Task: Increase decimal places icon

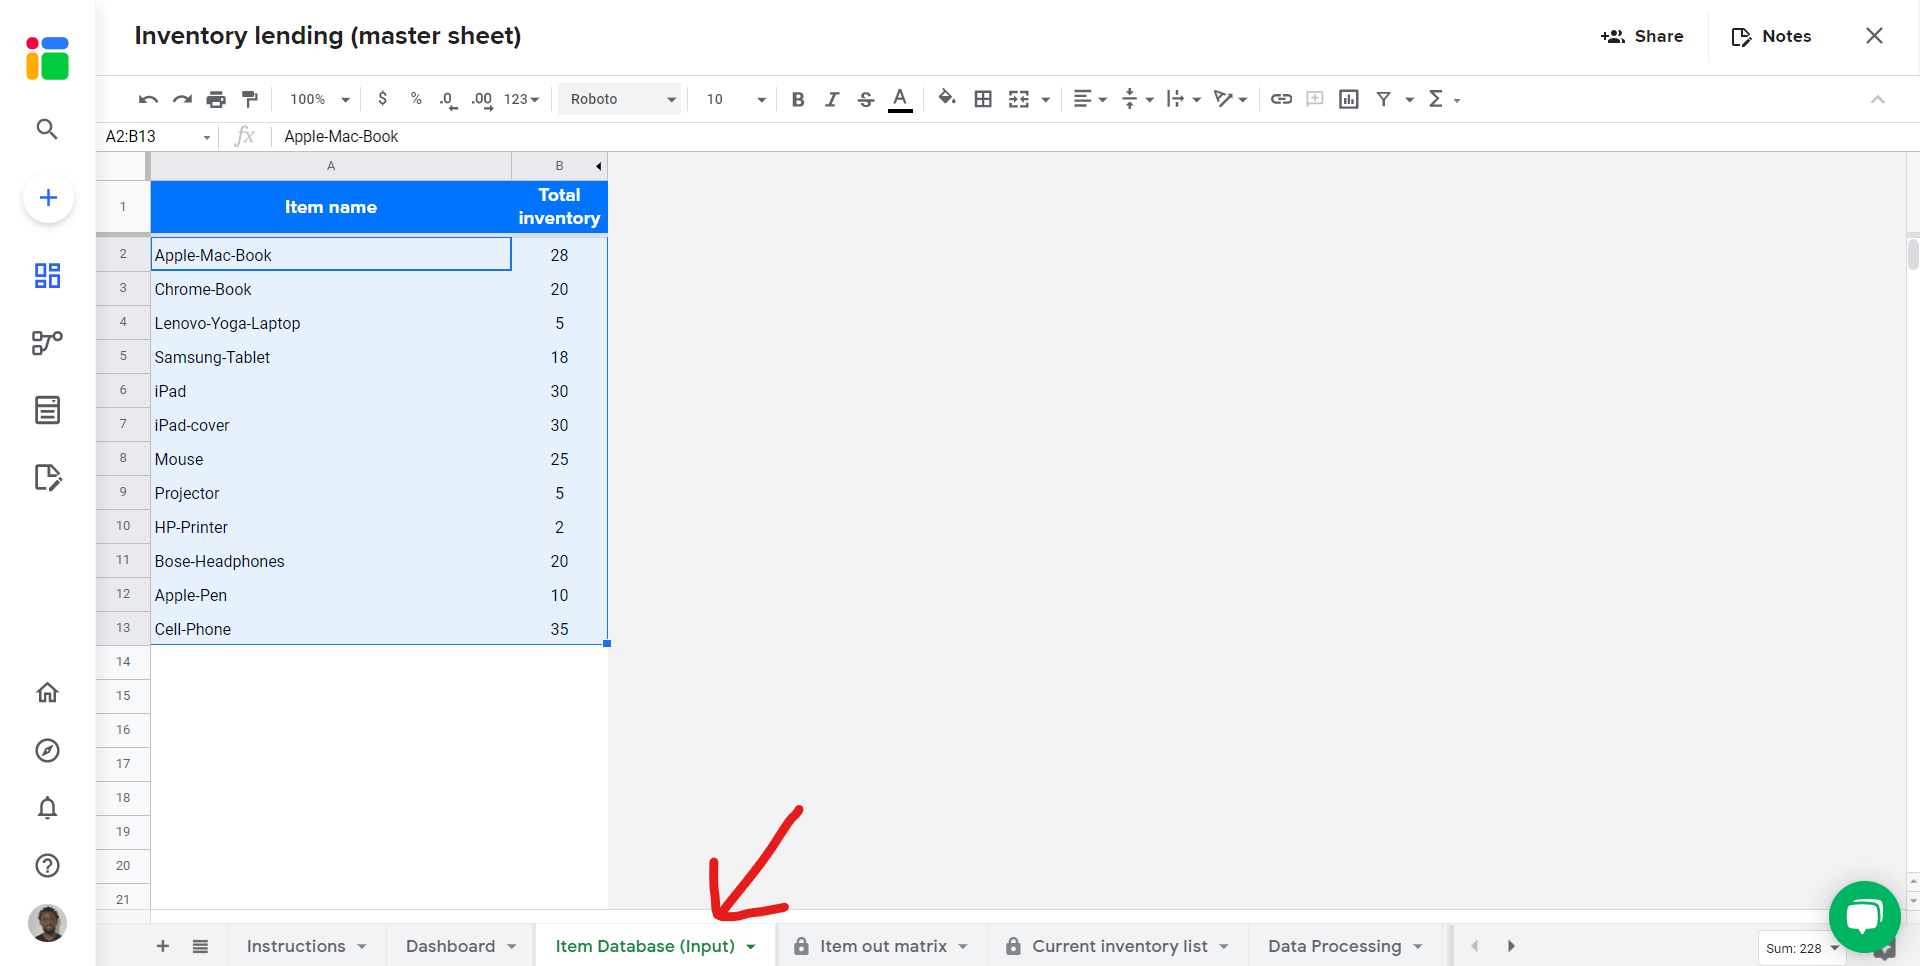Action: point(482,99)
